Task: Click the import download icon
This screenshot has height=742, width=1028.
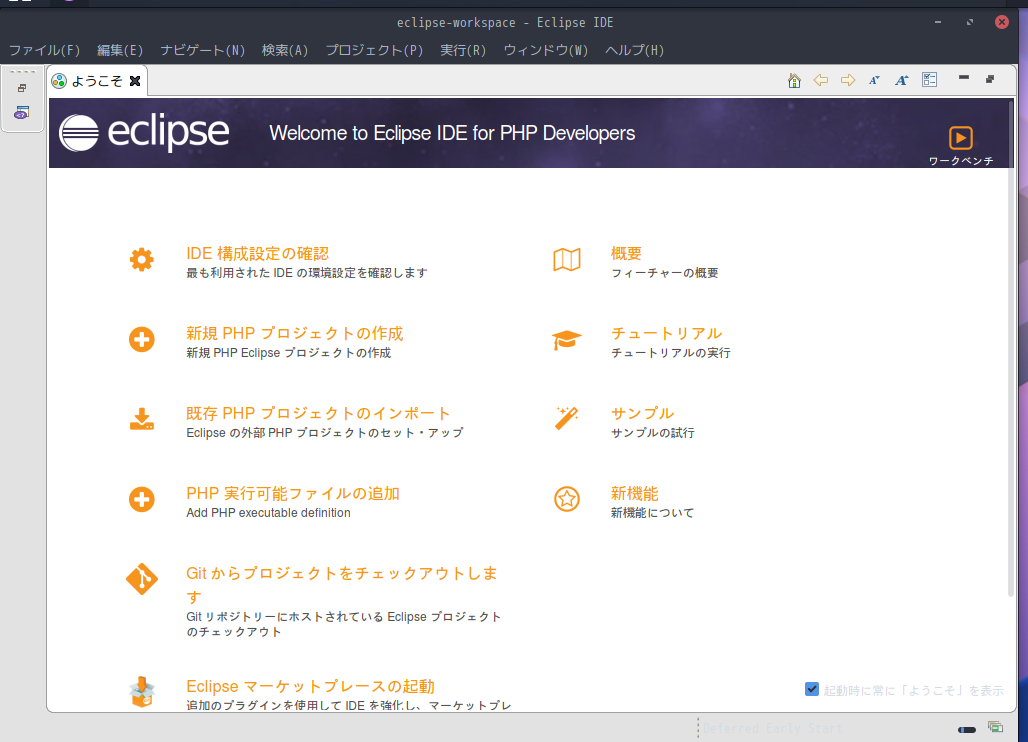Action: (142, 420)
